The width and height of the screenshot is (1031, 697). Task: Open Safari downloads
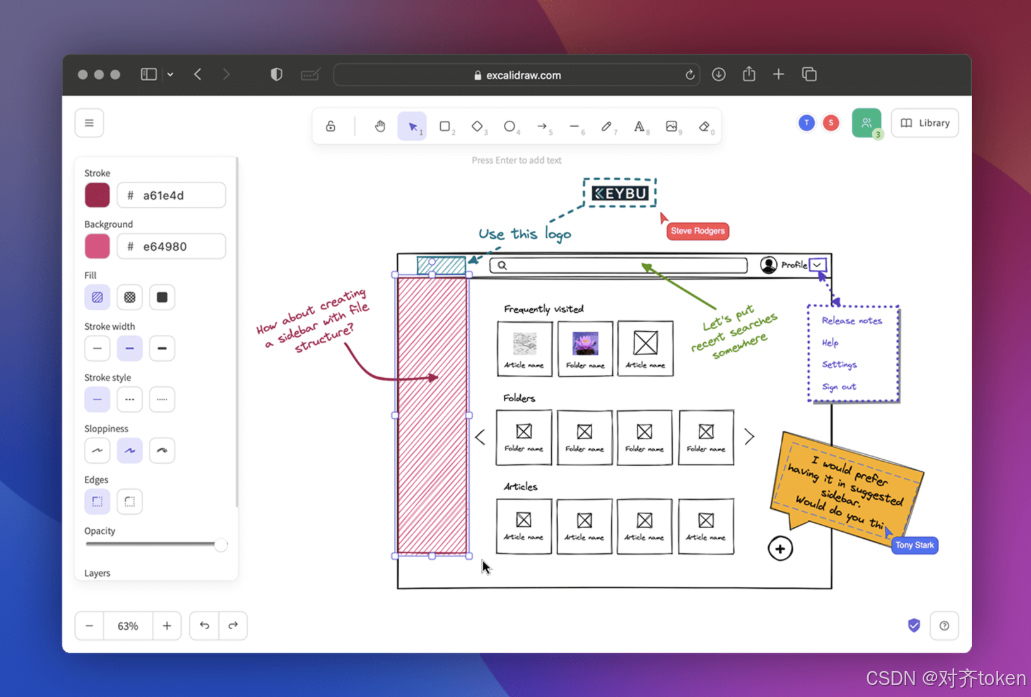coord(719,74)
